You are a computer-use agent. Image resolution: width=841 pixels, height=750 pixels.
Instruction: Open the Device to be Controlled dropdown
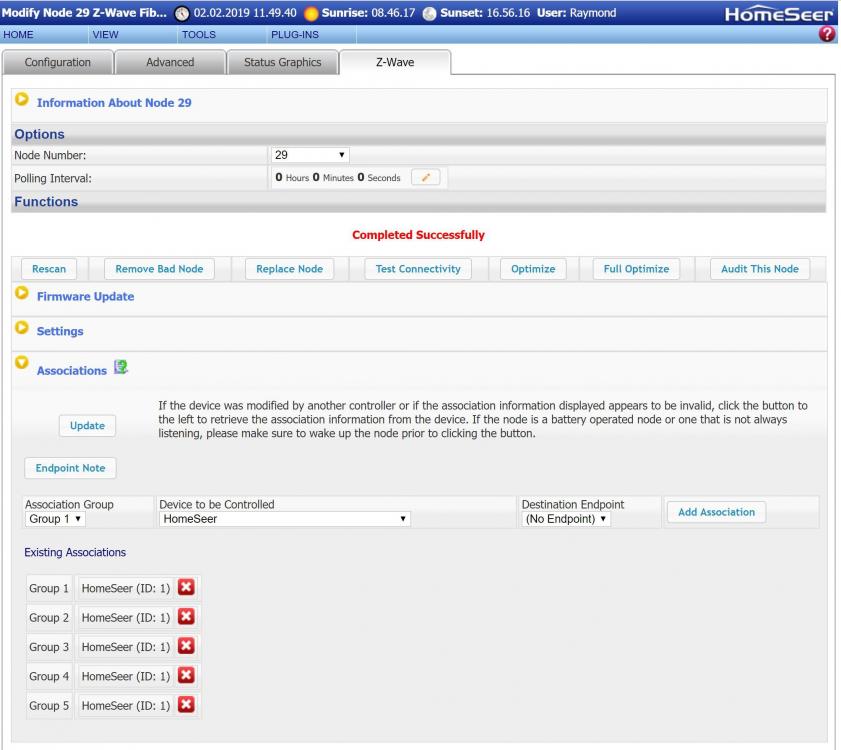(284, 519)
